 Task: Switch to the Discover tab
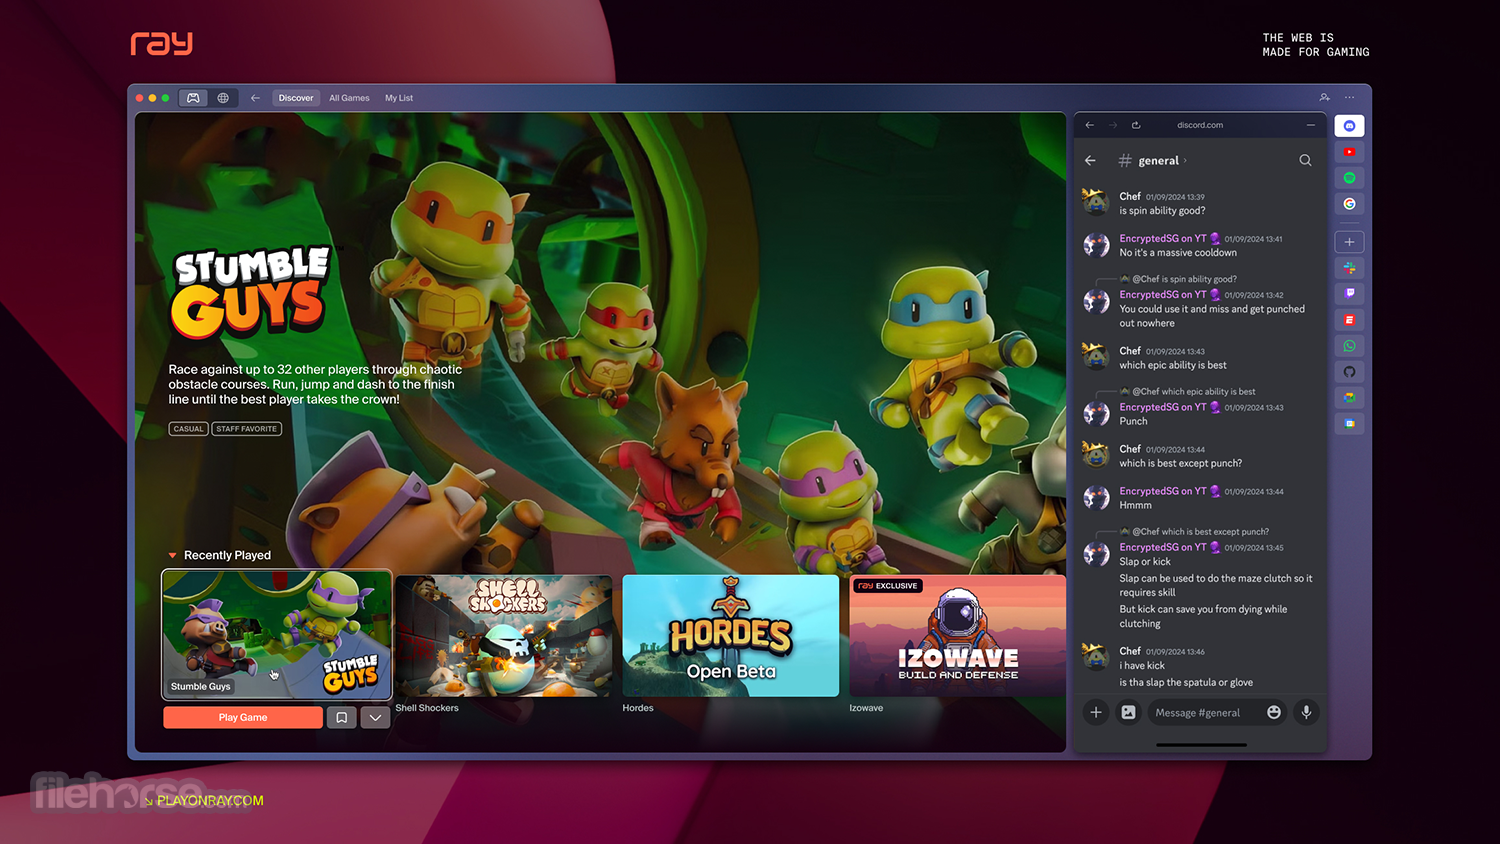coord(296,98)
